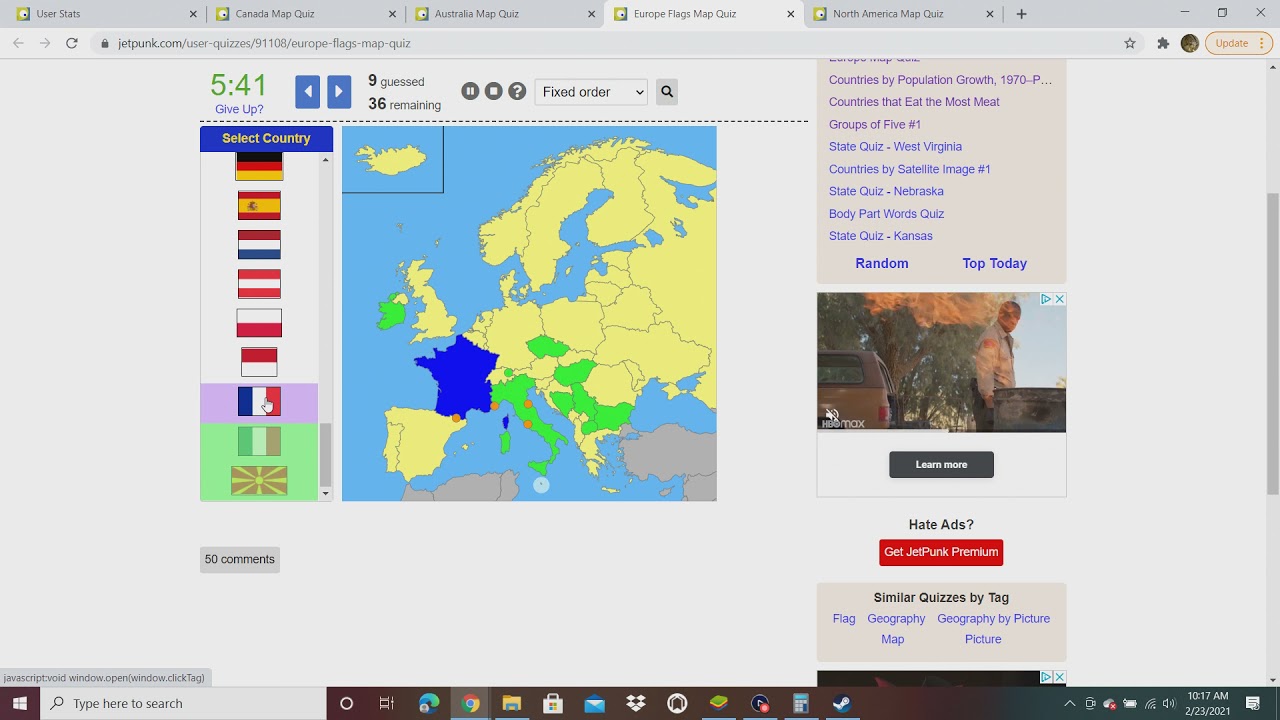
Task: Select the Poland flag in the list
Action: pos(259,323)
